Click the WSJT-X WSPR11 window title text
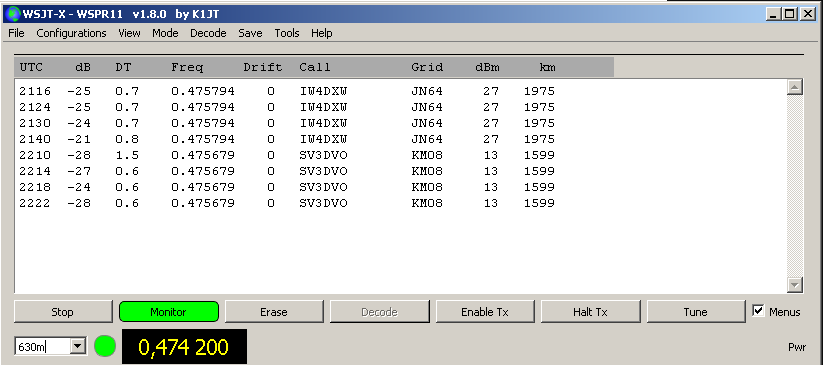 coord(121,14)
